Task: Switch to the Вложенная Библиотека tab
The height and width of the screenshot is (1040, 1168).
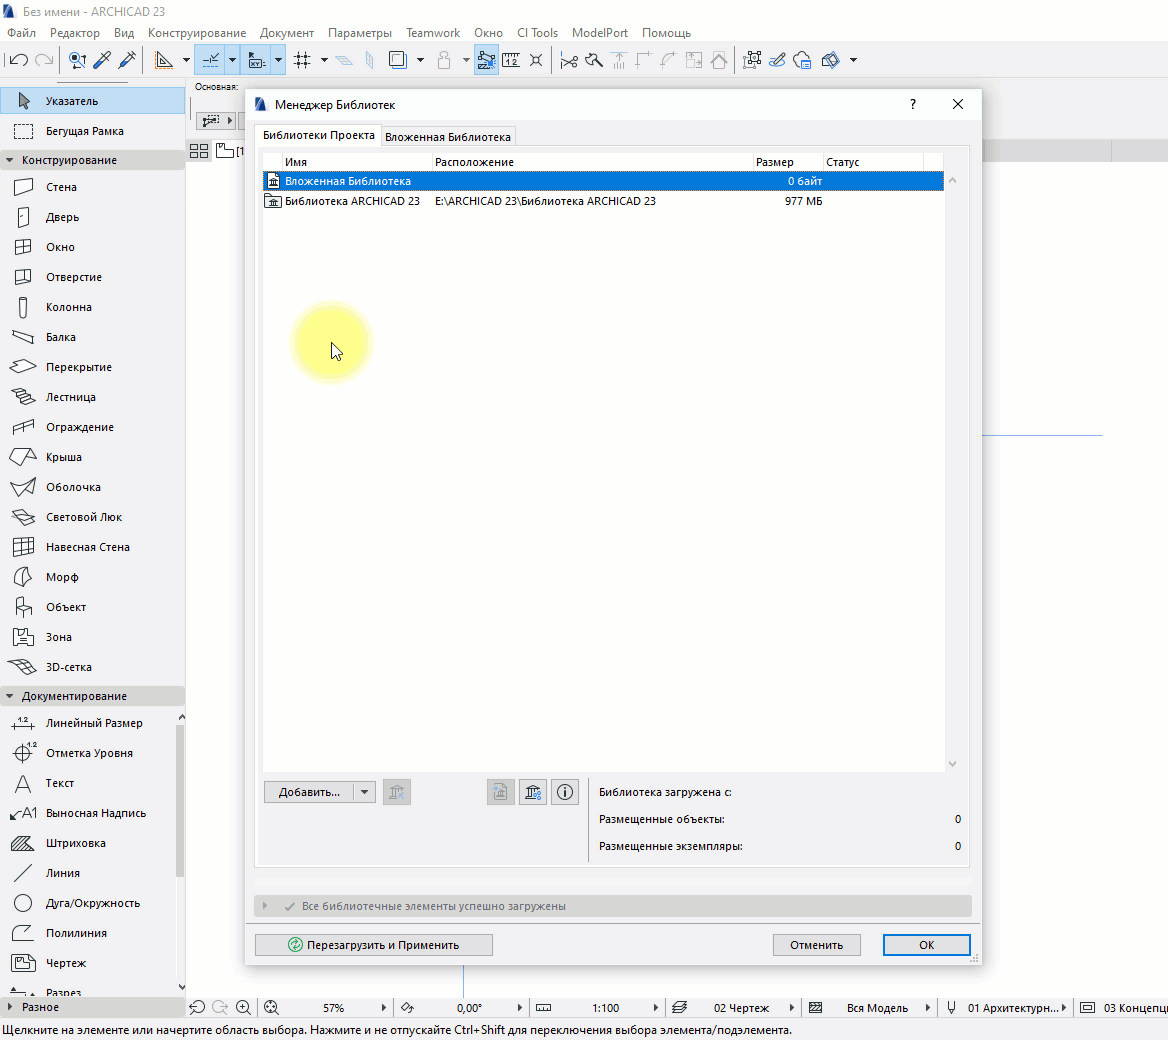Action: [447, 137]
